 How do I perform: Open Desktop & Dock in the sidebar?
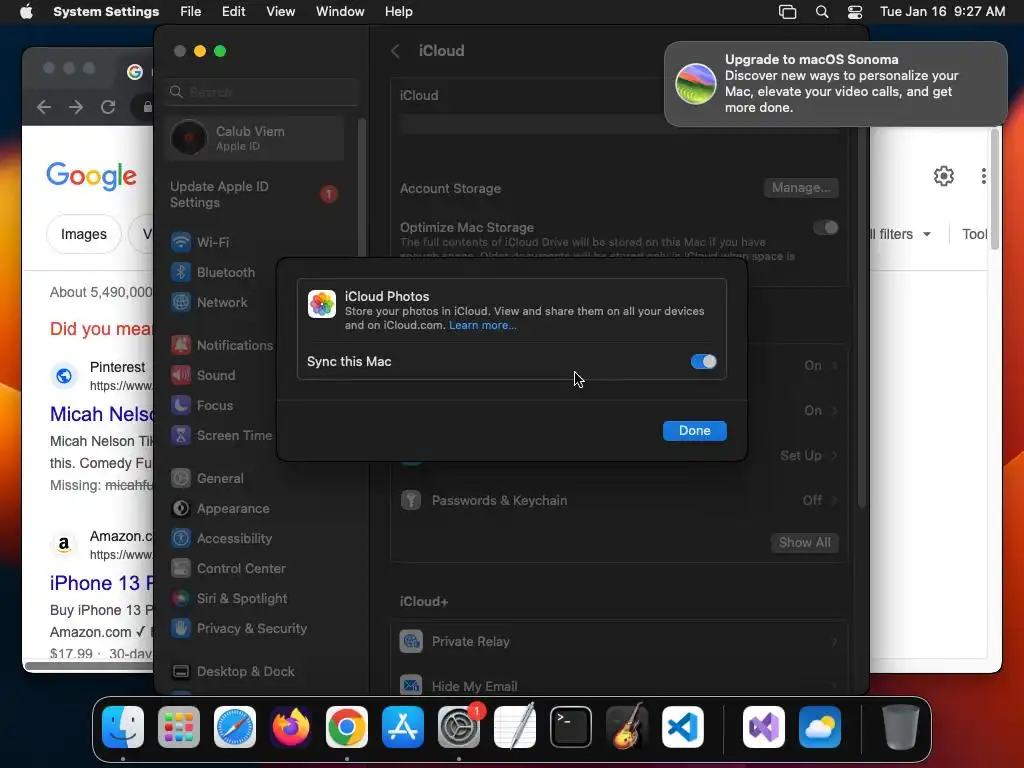tap(256, 672)
